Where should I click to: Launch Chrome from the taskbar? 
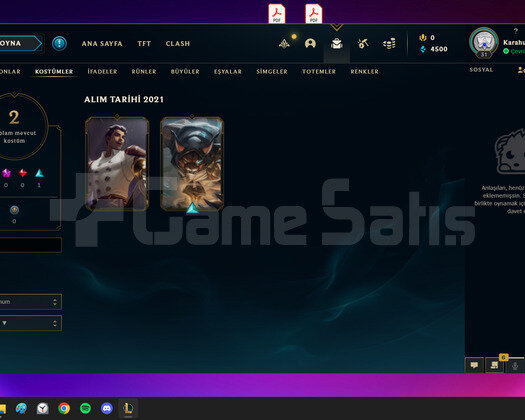point(64,408)
